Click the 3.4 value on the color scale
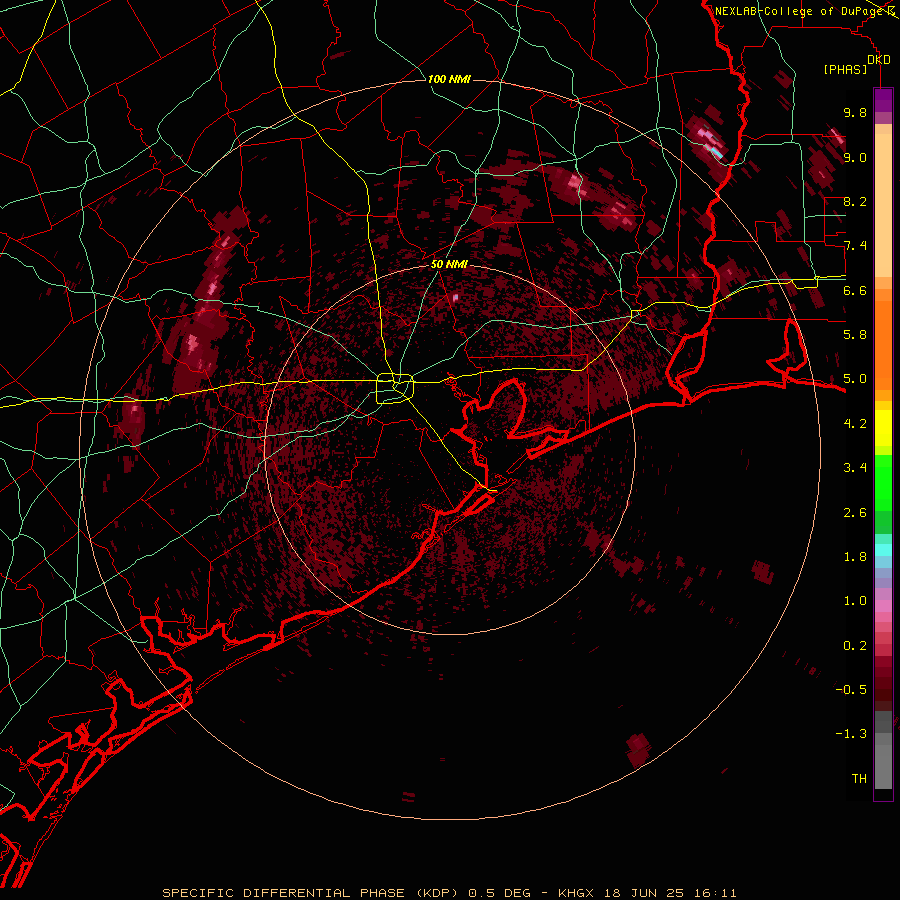 pos(855,468)
